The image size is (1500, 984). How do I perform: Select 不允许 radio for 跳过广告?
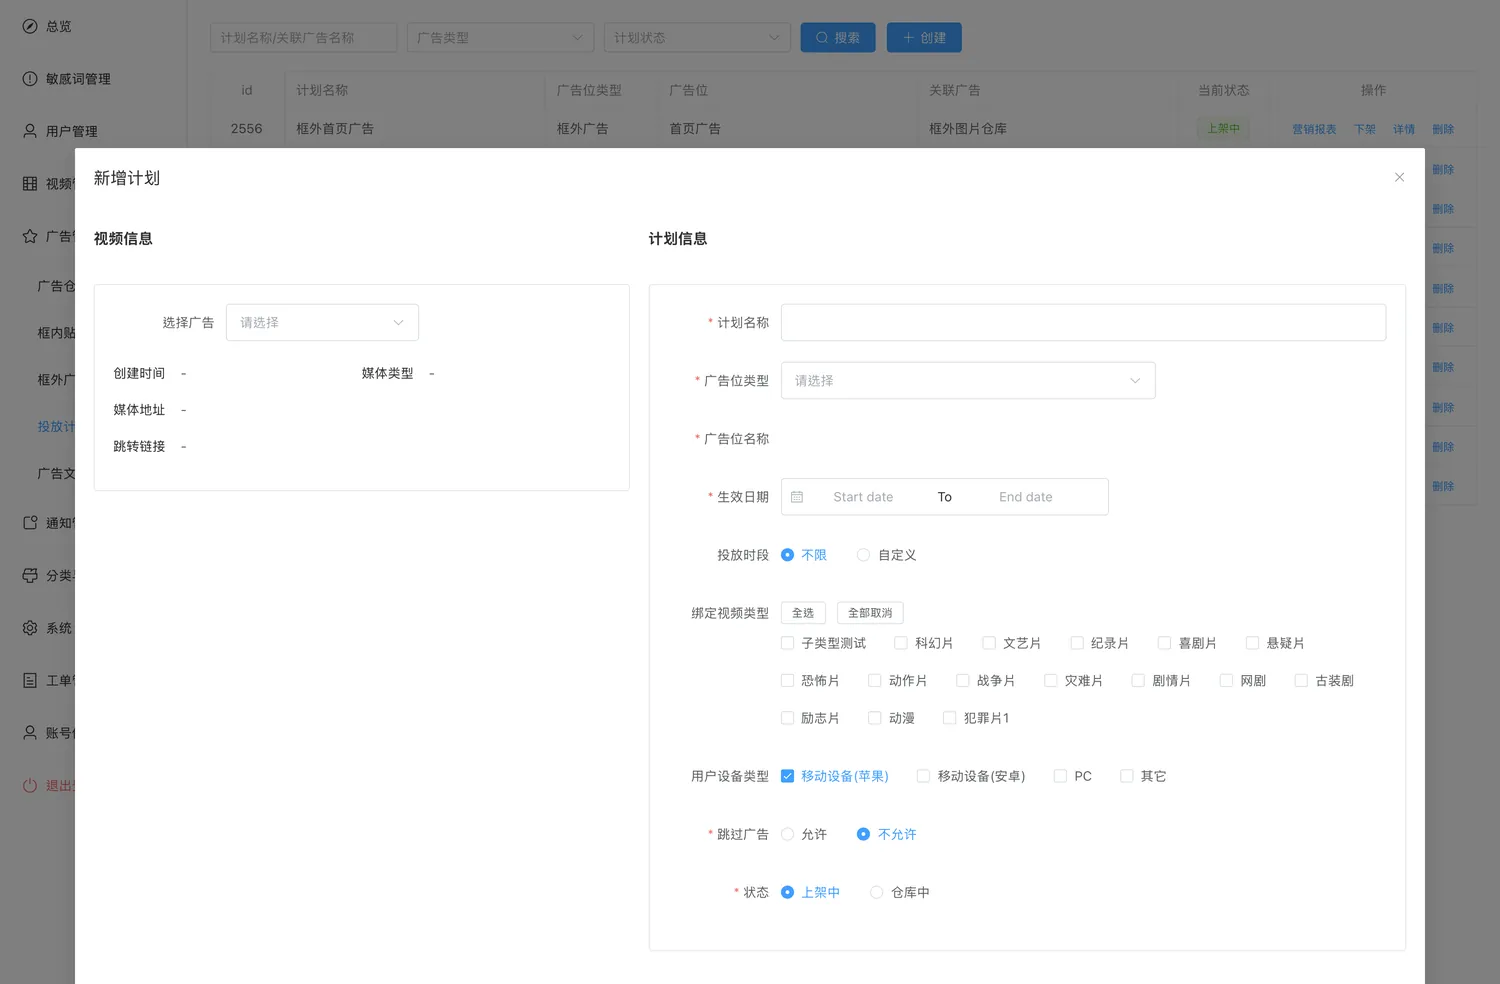(863, 834)
